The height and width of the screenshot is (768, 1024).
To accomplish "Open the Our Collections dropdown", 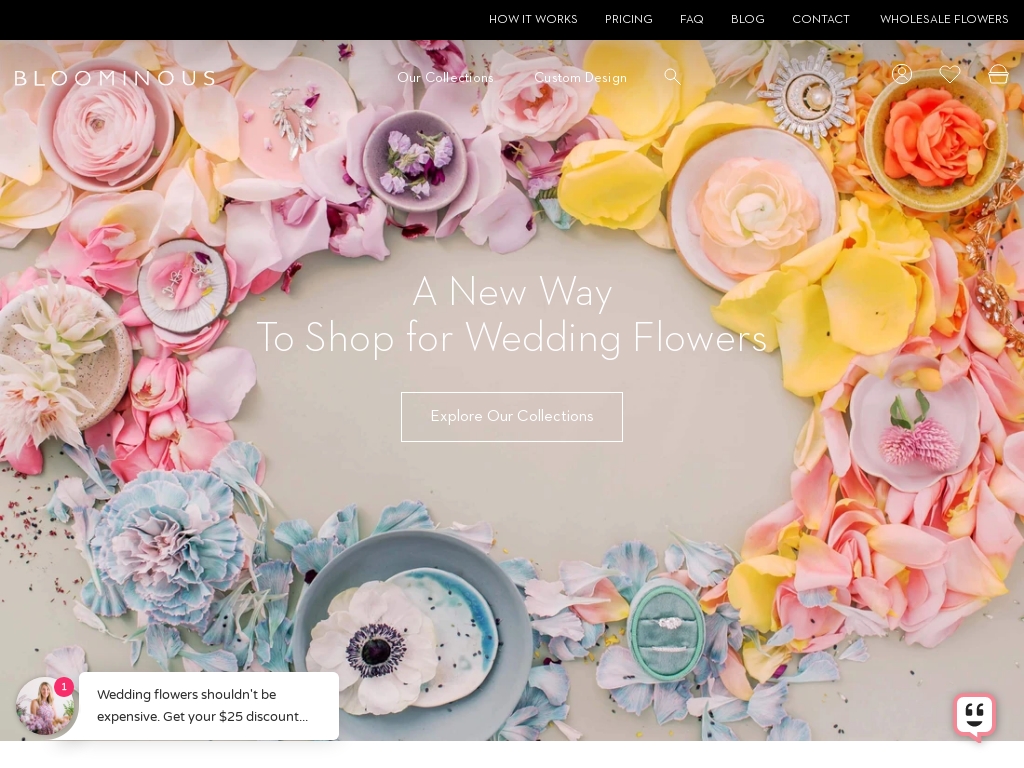I will tap(445, 77).
